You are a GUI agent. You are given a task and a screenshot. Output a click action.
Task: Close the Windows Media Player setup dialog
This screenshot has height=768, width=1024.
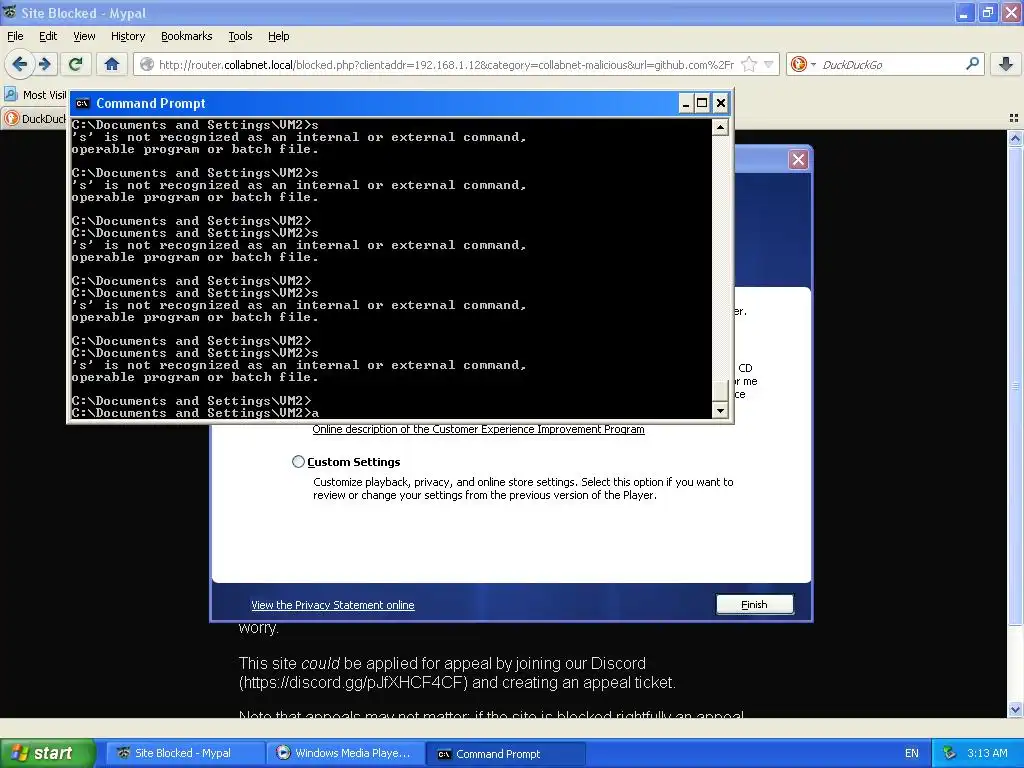pos(798,160)
